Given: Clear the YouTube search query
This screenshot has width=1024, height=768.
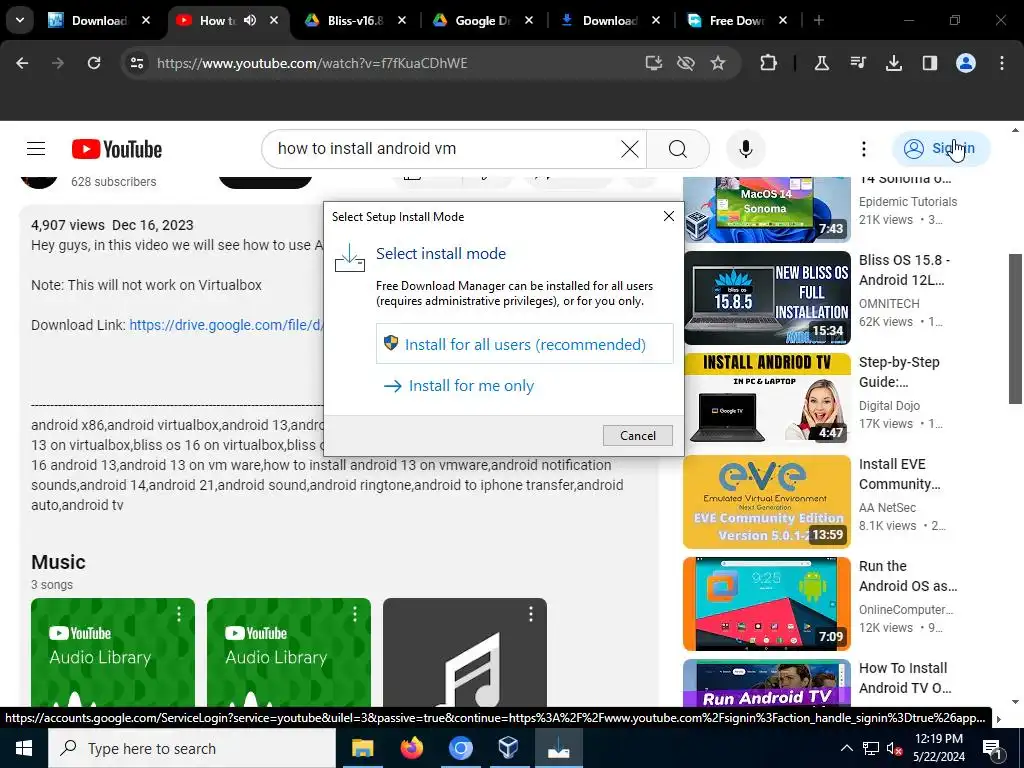Looking at the screenshot, I should [630, 149].
